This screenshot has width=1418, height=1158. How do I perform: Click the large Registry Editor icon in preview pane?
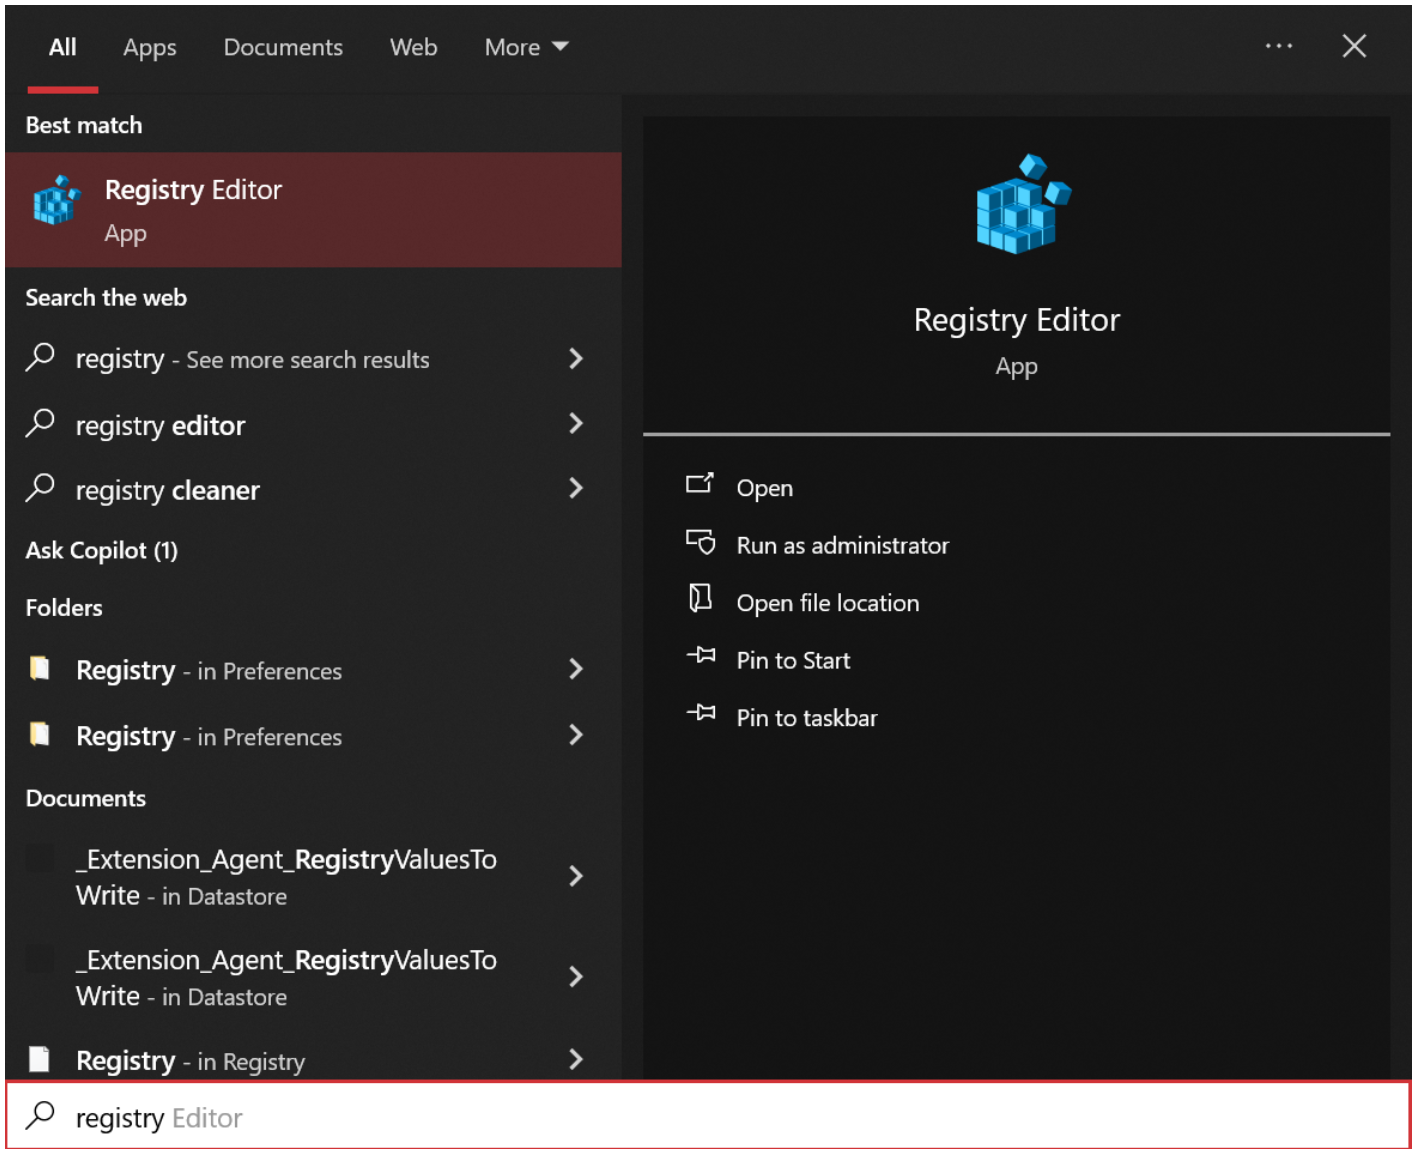click(1022, 204)
